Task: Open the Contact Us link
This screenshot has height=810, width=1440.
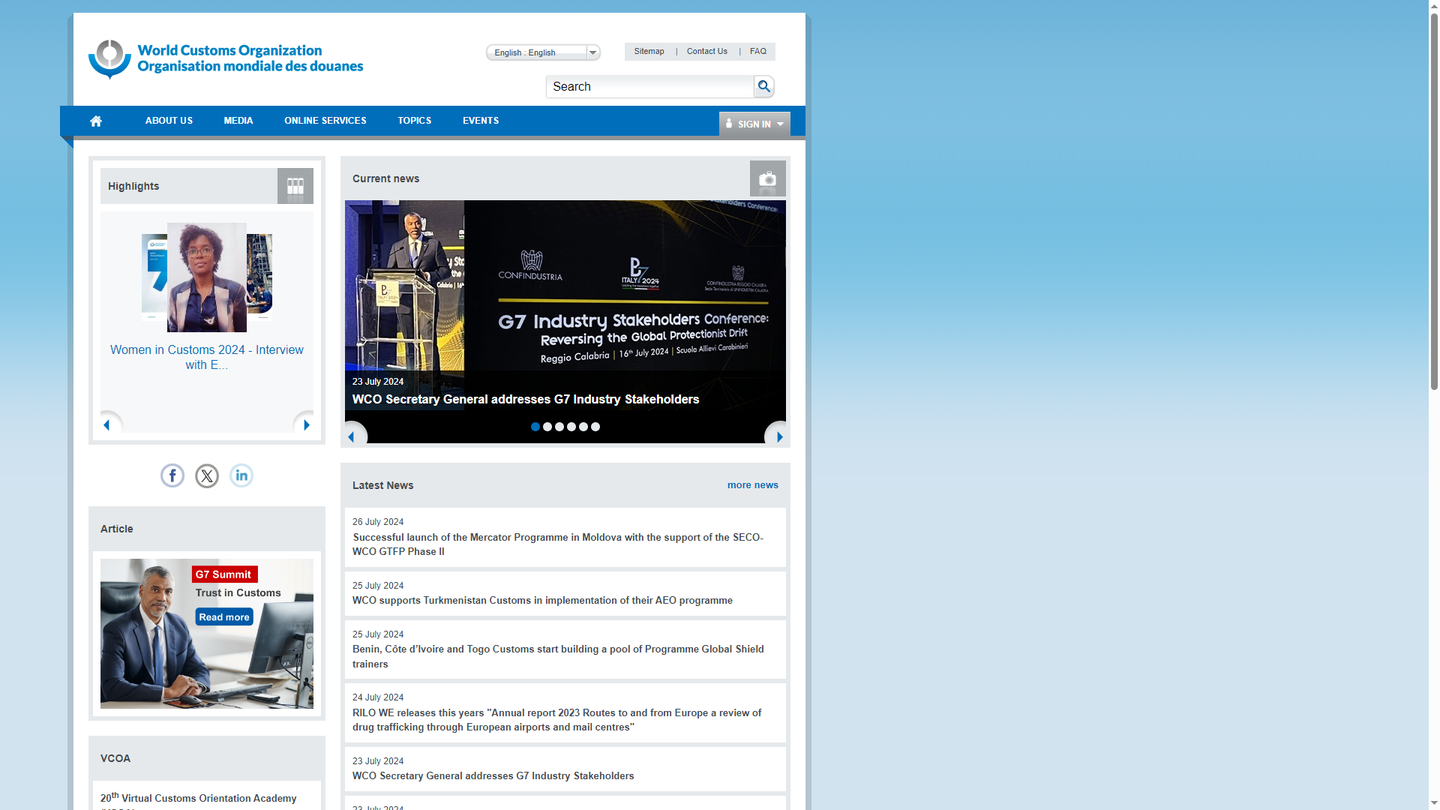Action: coord(707,51)
